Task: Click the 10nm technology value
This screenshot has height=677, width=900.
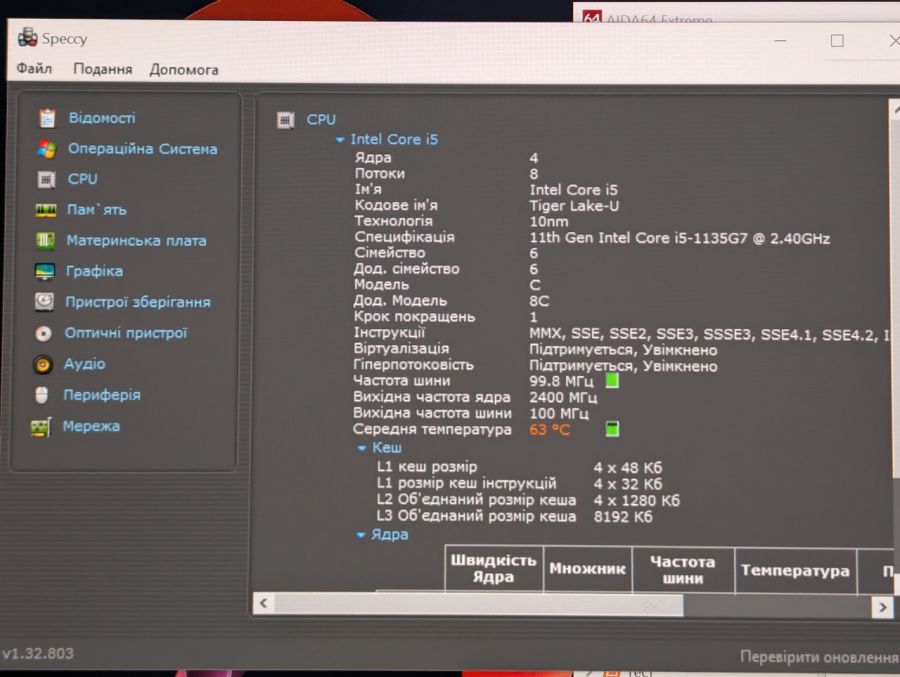Action: [549, 222]
